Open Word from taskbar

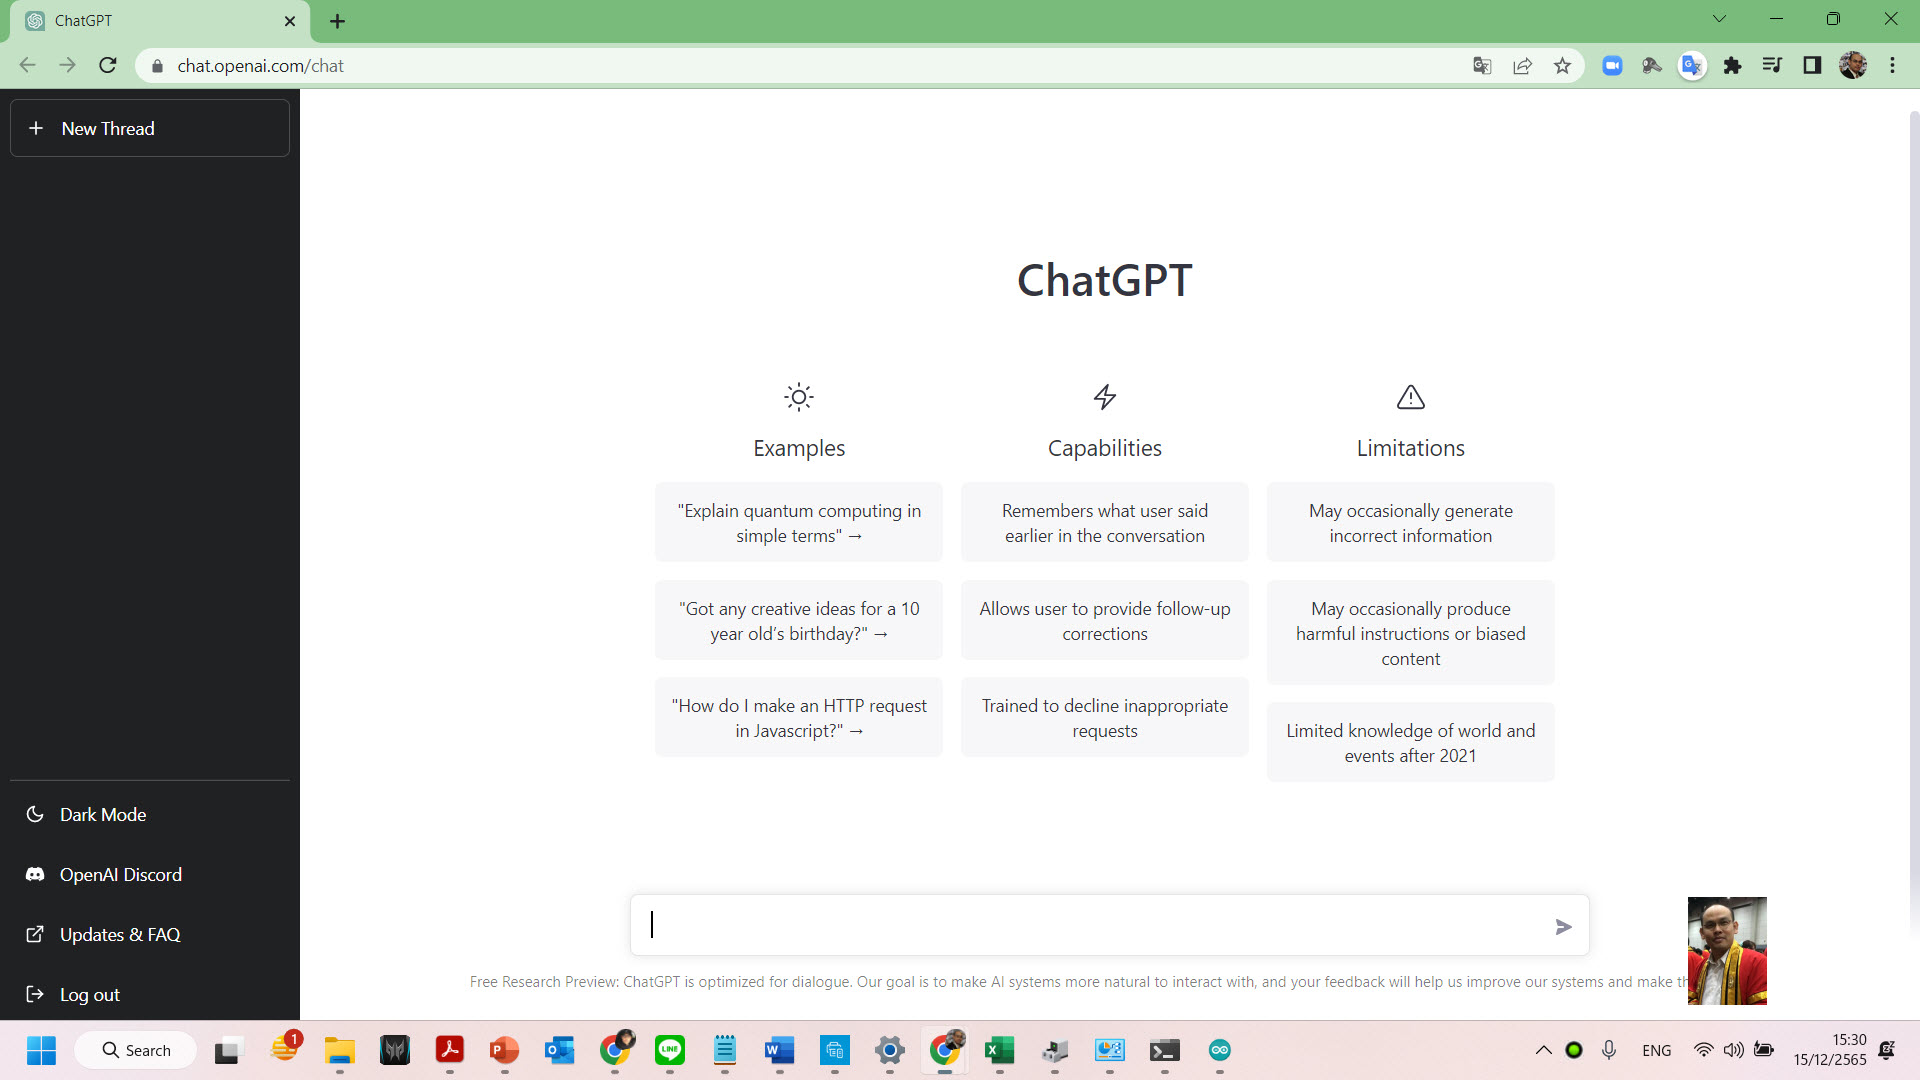[x=779, y=1050]
